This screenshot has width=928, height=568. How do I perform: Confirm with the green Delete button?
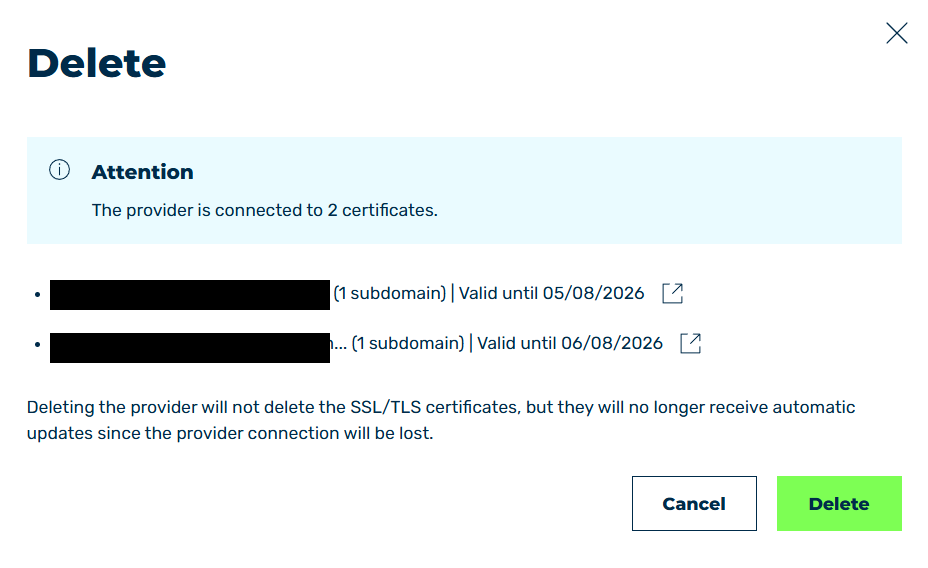point(839,504)
